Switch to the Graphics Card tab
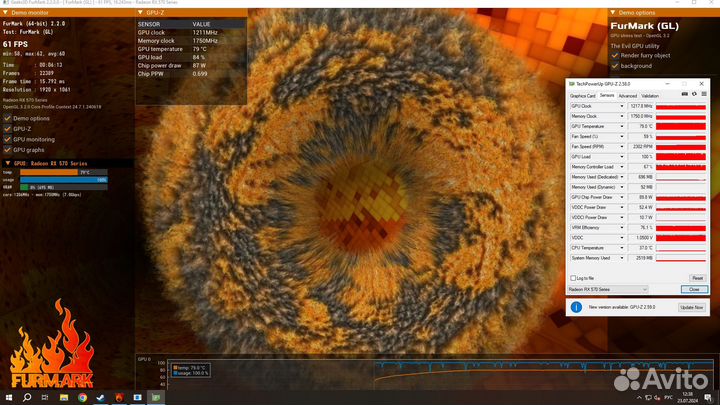The image size is (720, 405). click(x=582, y=96)
